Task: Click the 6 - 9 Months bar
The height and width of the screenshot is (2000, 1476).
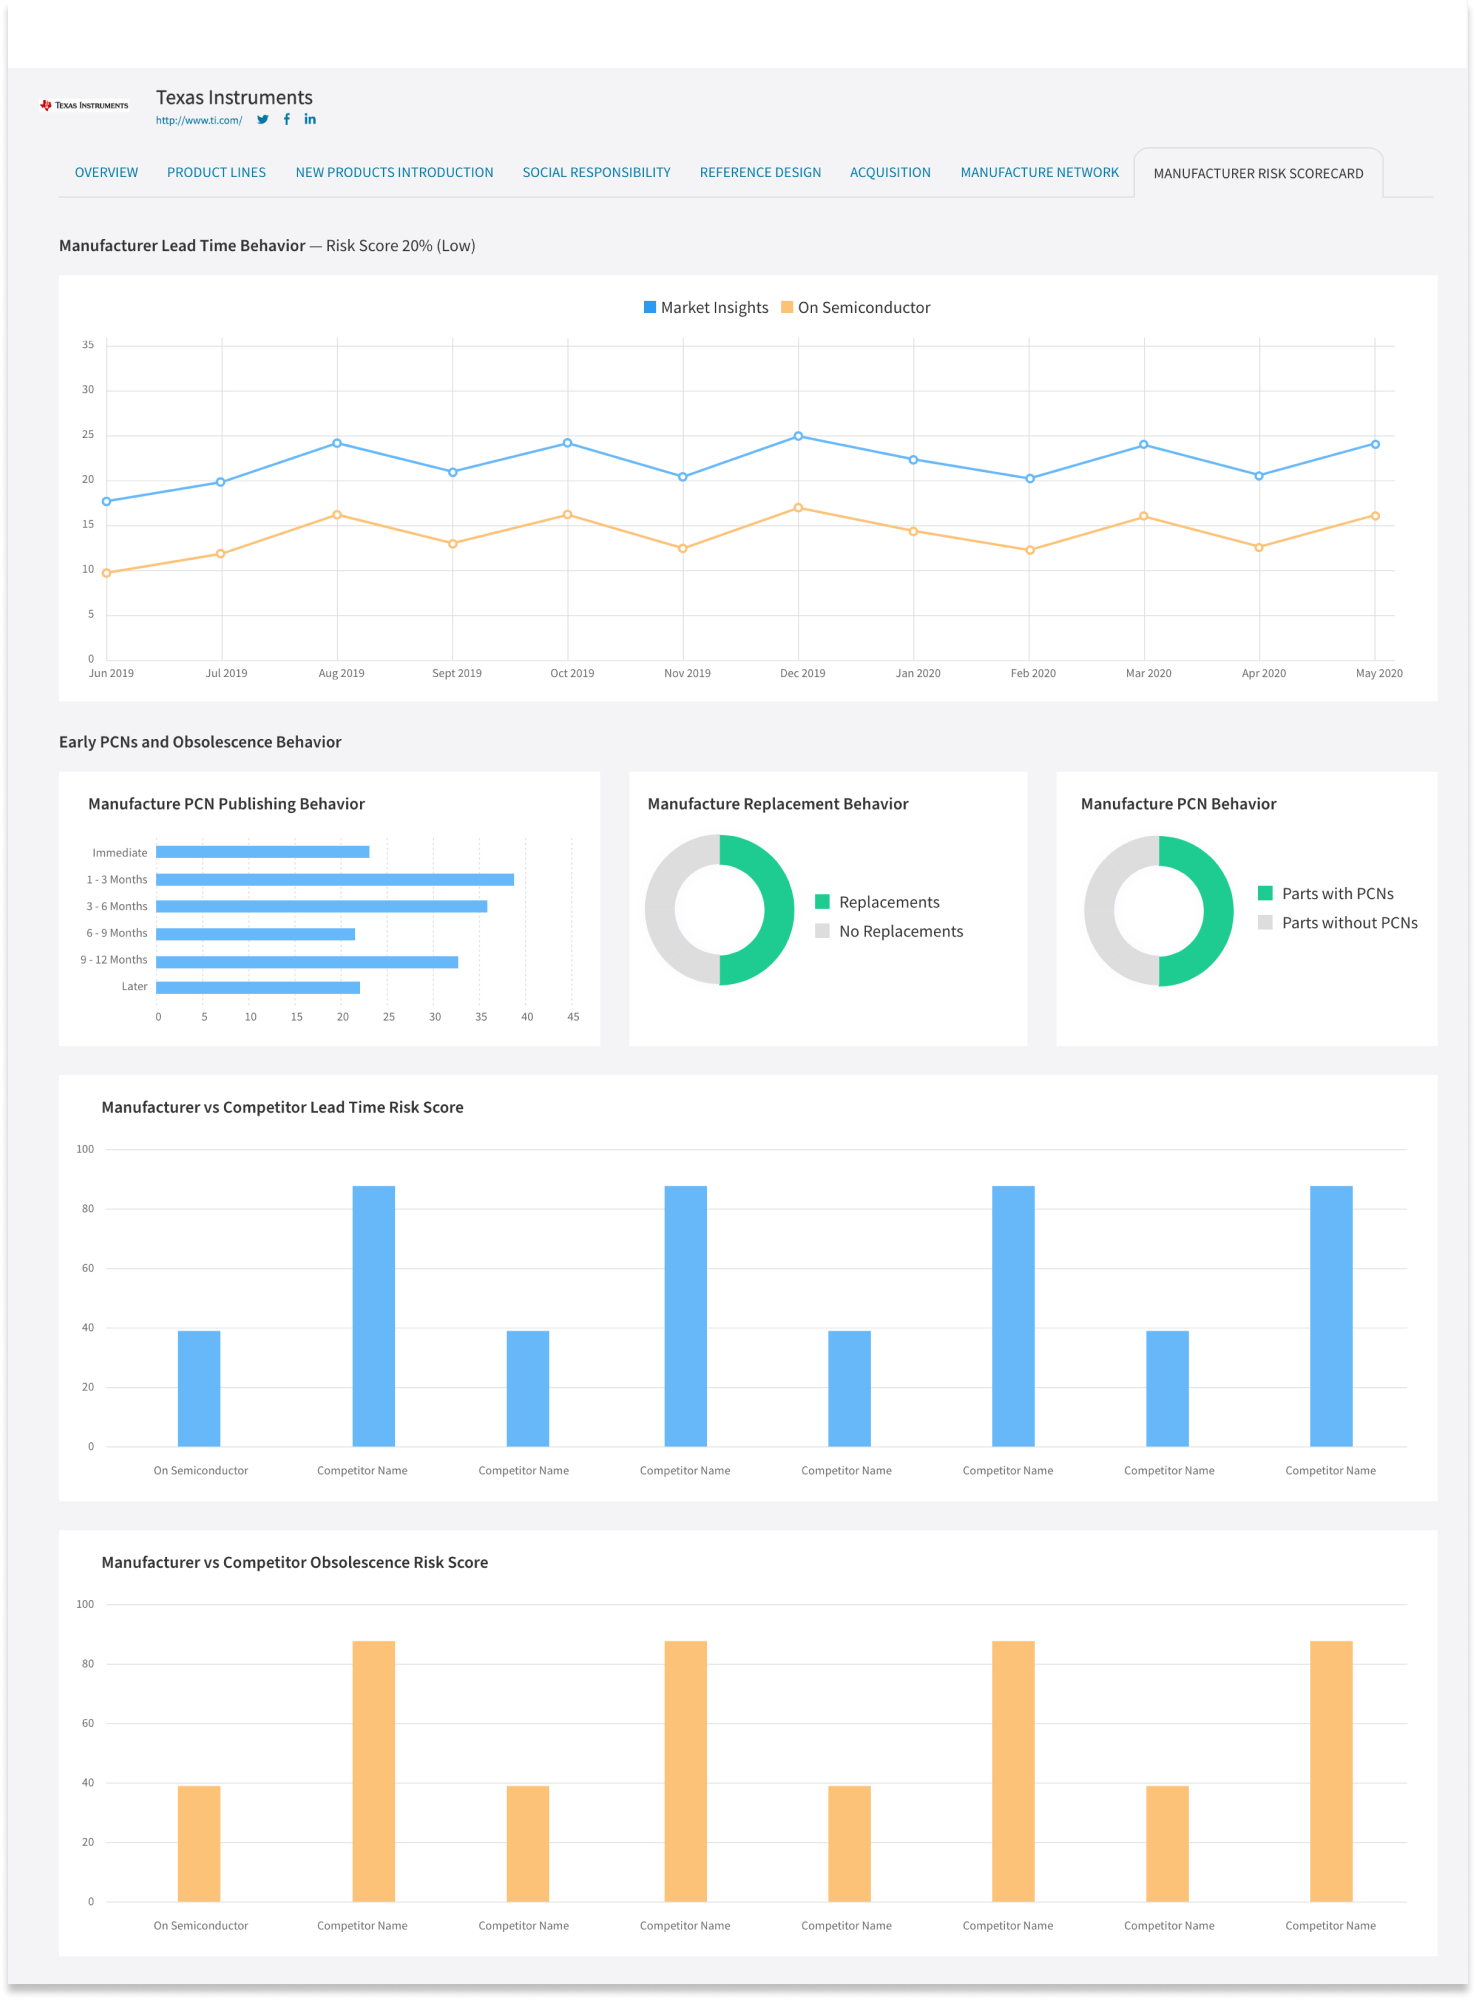Action: tap(256, 934)
